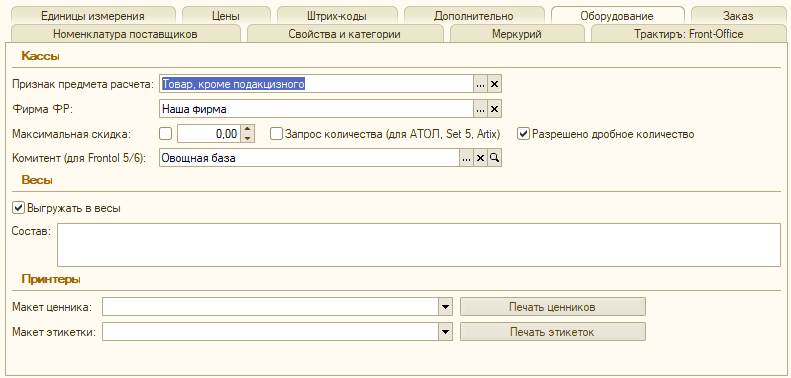Toggle Запрос количества checkbox
Viewport: 791px width, 378px height.
(x=276, y=134)
